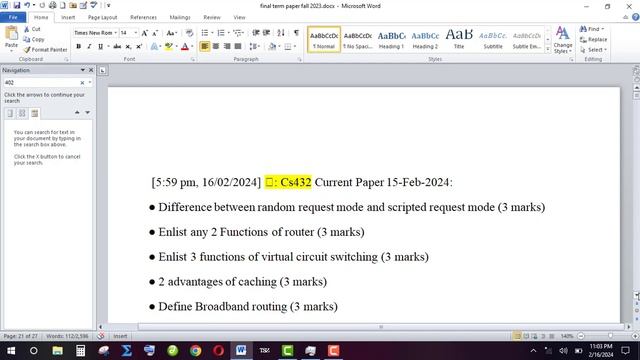This screenshot has width=640, height=360.
Task: Browse pages tab in Navigation pane
Action: [x=22, y=113]
